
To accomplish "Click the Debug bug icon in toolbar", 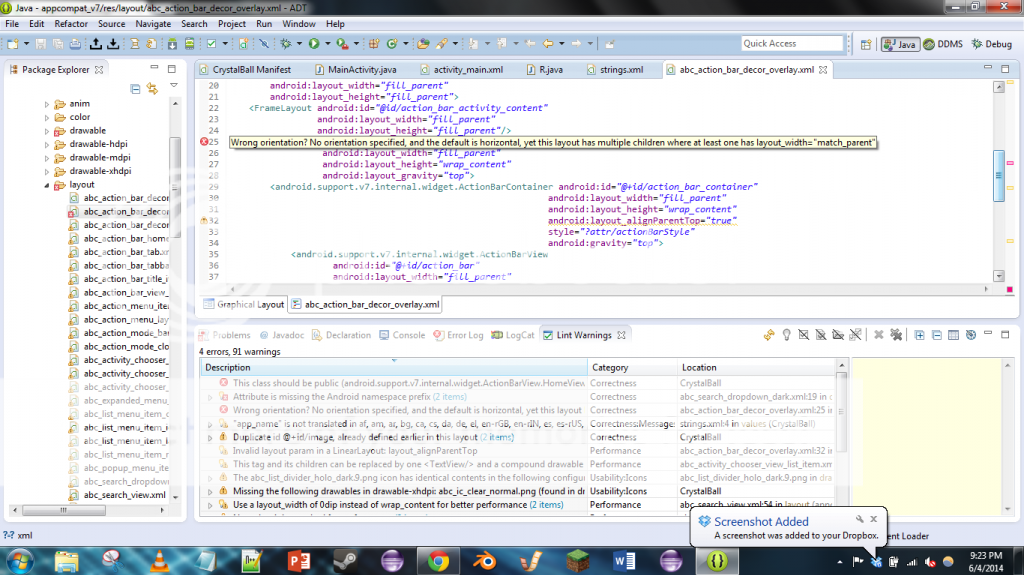I will click(x=287, y=44).
